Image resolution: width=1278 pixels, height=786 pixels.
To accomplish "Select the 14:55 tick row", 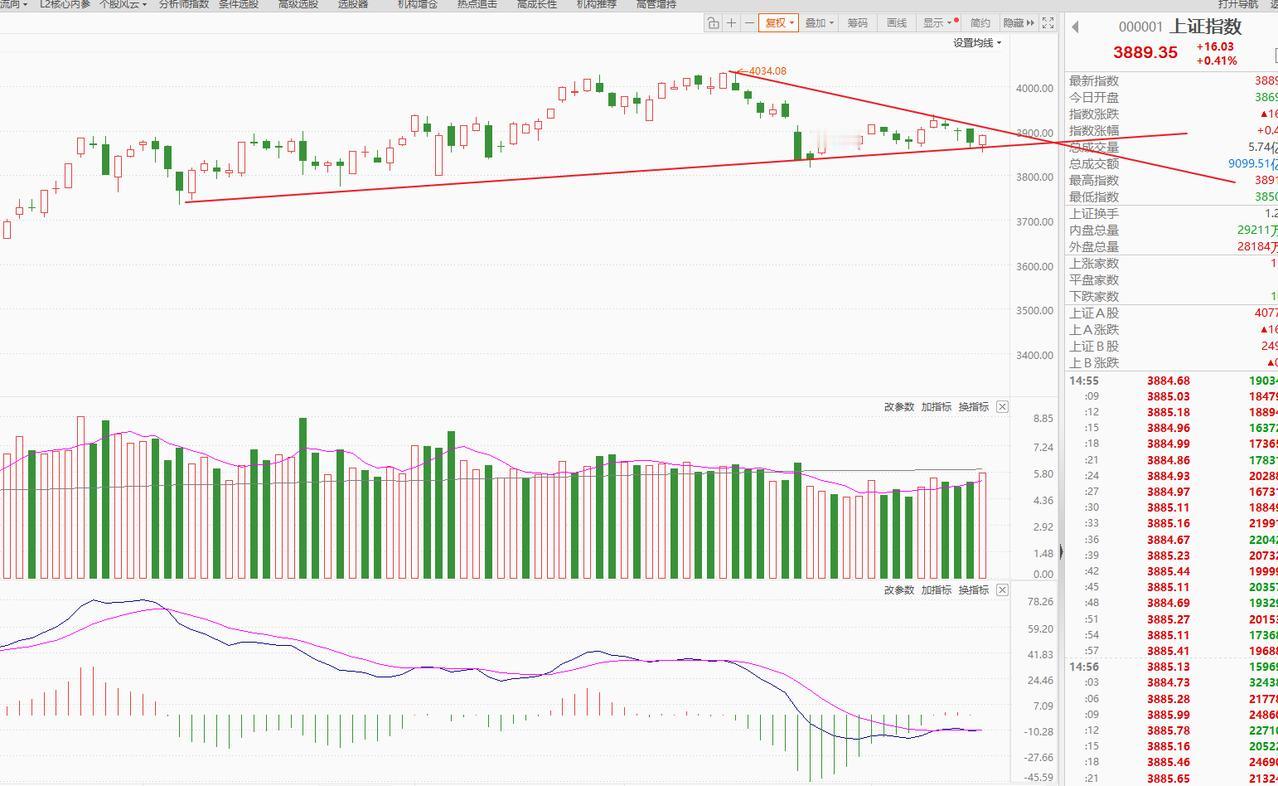I will 1172,381.
